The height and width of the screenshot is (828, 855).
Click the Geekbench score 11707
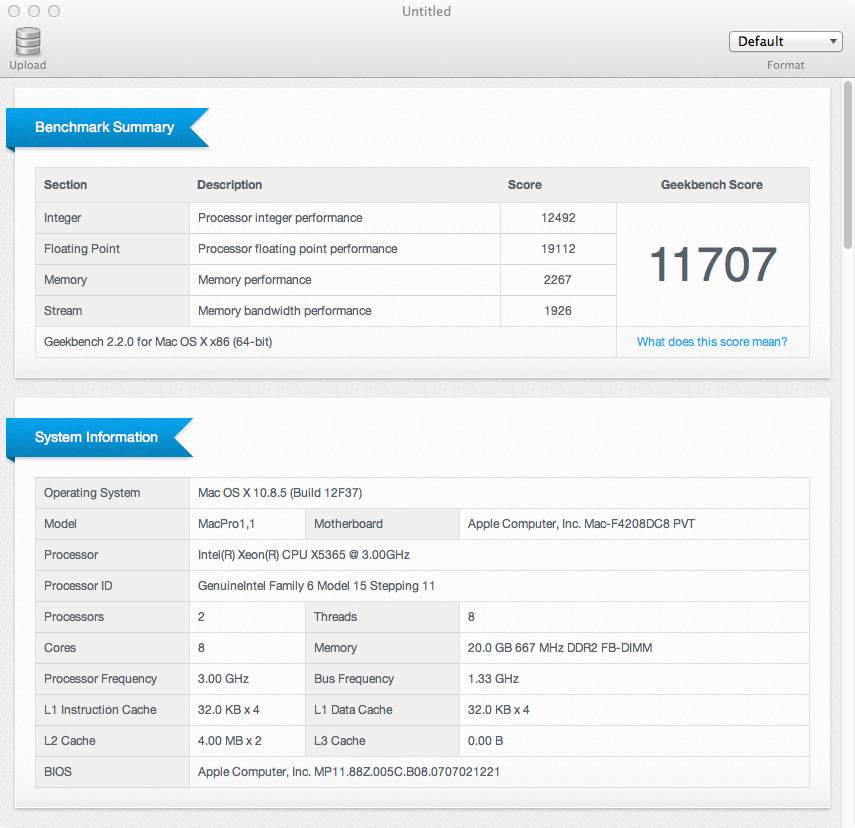click(x=713, y=265)
